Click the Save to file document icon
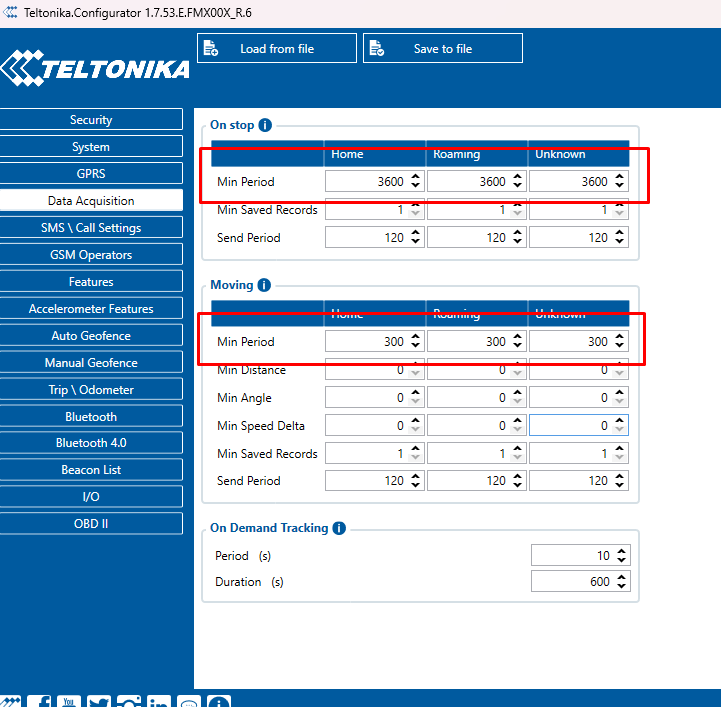The image size is (721, 707). (377, 48)
